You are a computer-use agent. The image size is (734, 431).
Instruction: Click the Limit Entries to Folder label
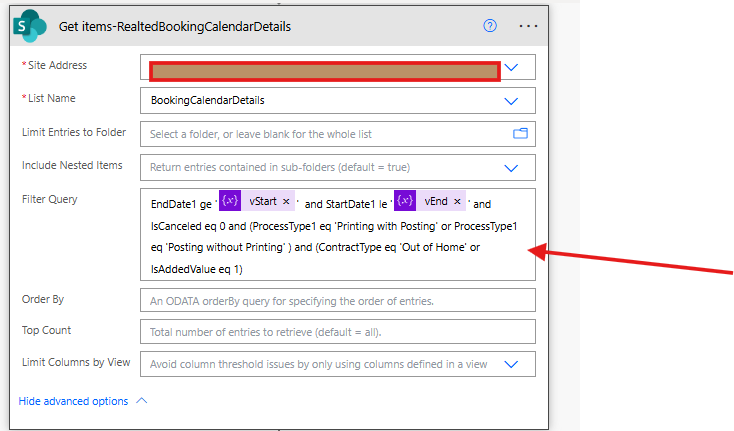[x=74, y=132]
